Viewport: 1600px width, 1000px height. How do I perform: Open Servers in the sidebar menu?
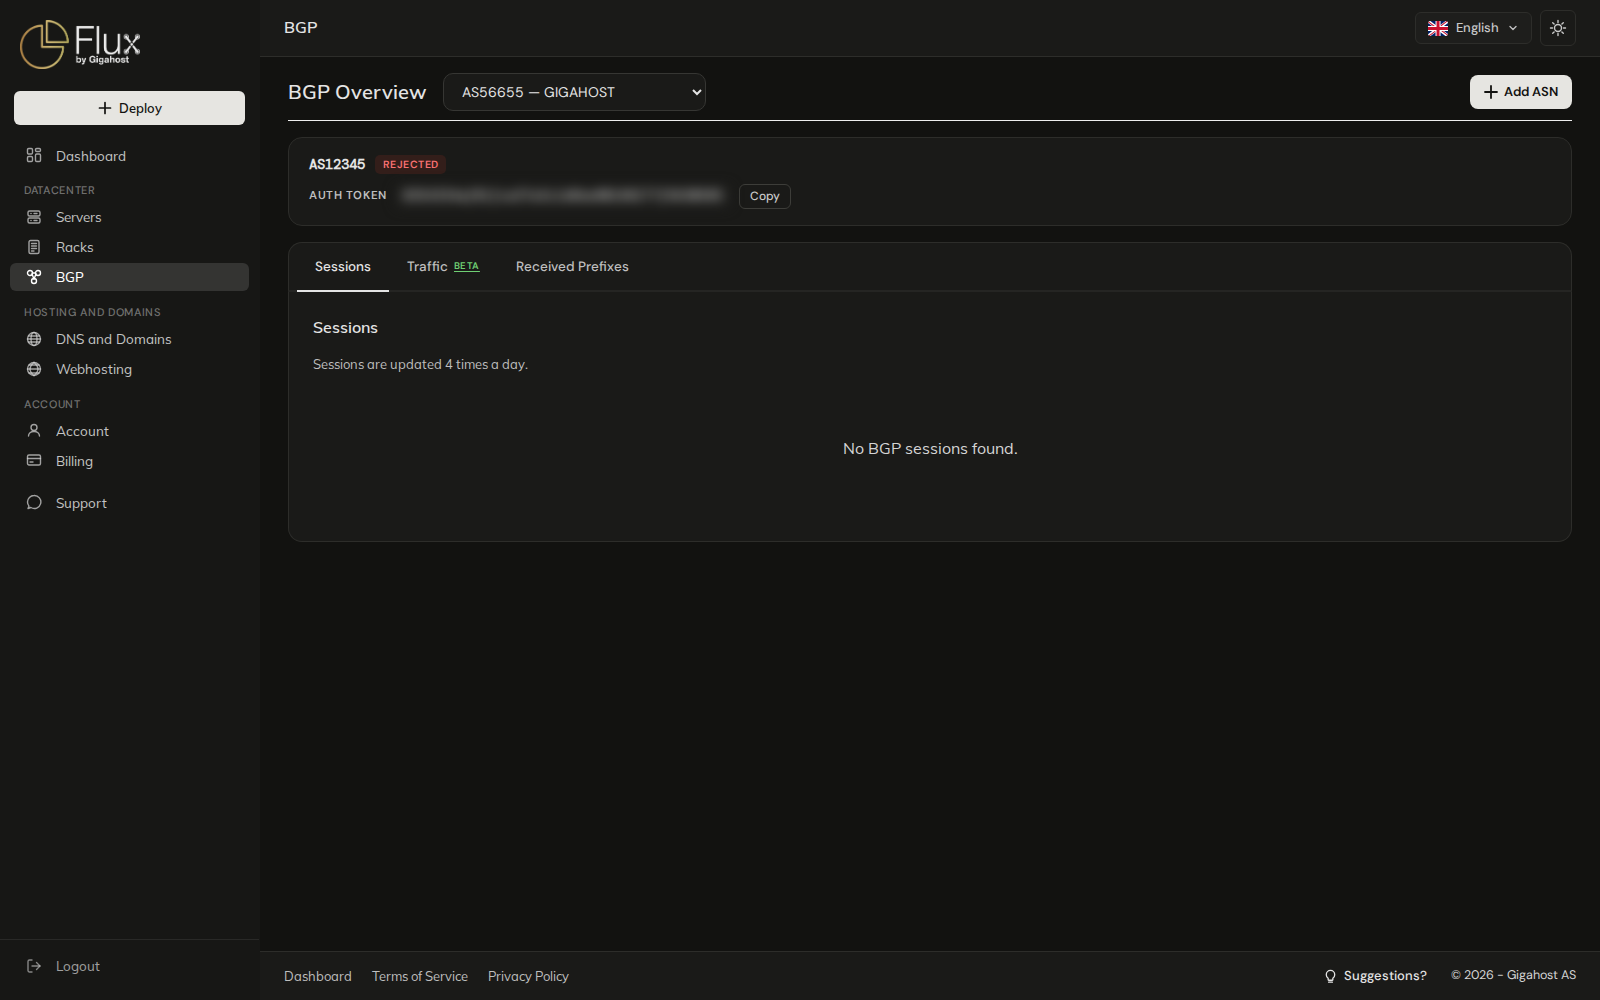[129, 217]
